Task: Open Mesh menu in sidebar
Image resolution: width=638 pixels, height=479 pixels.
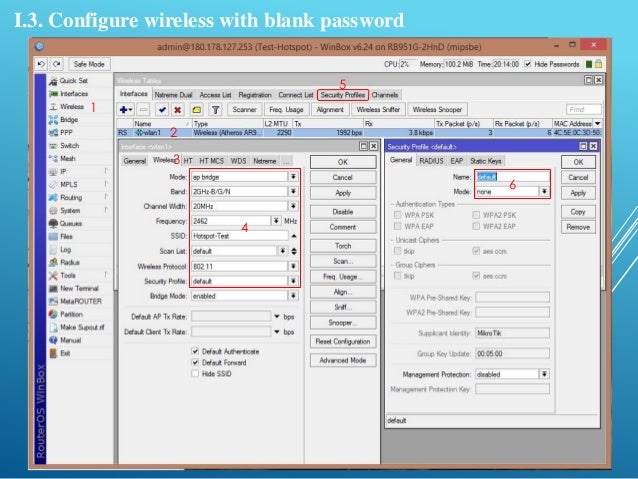Action: click(x=62, y=159)
